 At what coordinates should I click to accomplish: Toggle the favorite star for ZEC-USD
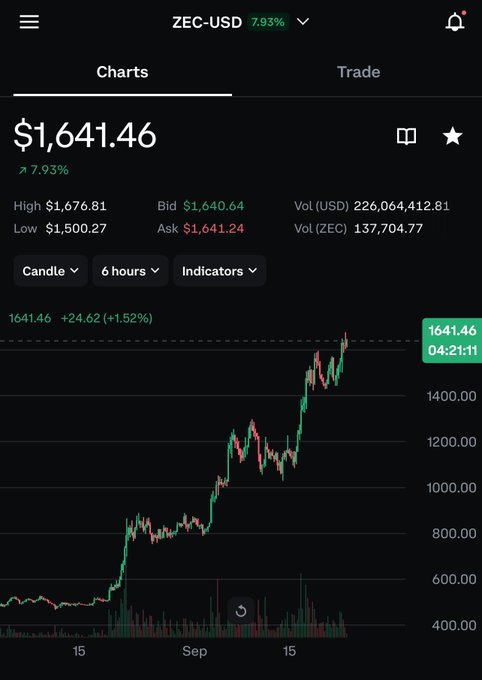452,137
